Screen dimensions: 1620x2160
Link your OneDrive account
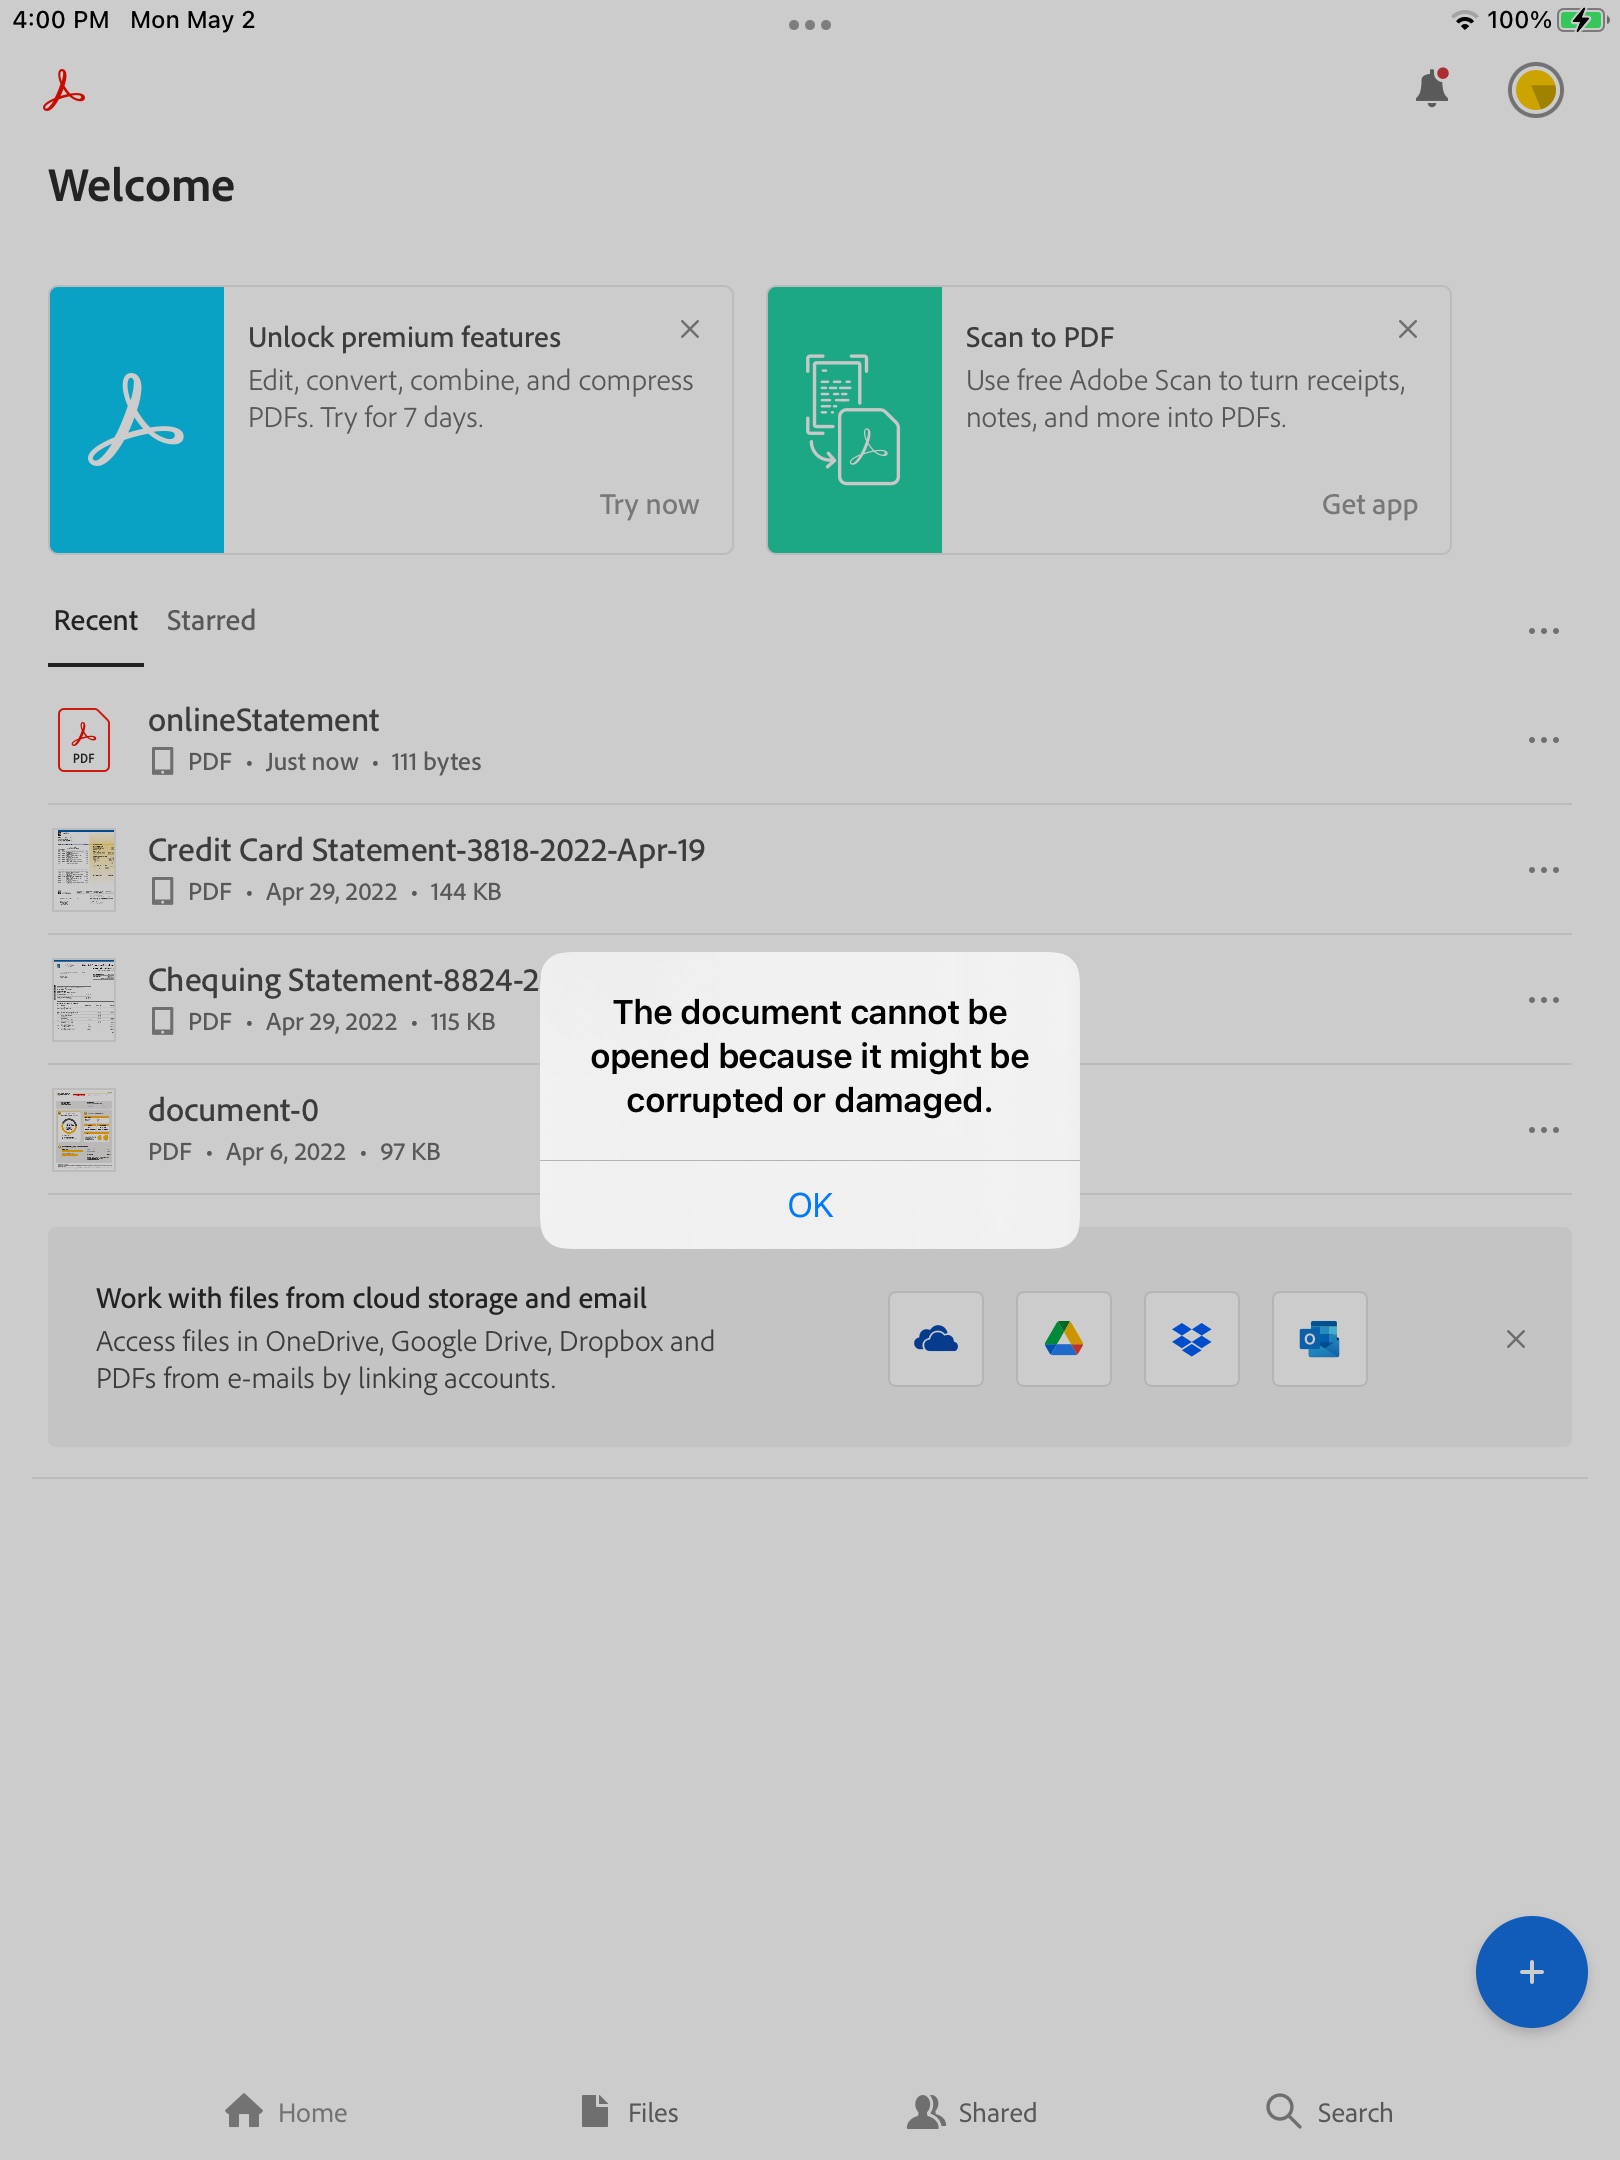pos(936,1339)
